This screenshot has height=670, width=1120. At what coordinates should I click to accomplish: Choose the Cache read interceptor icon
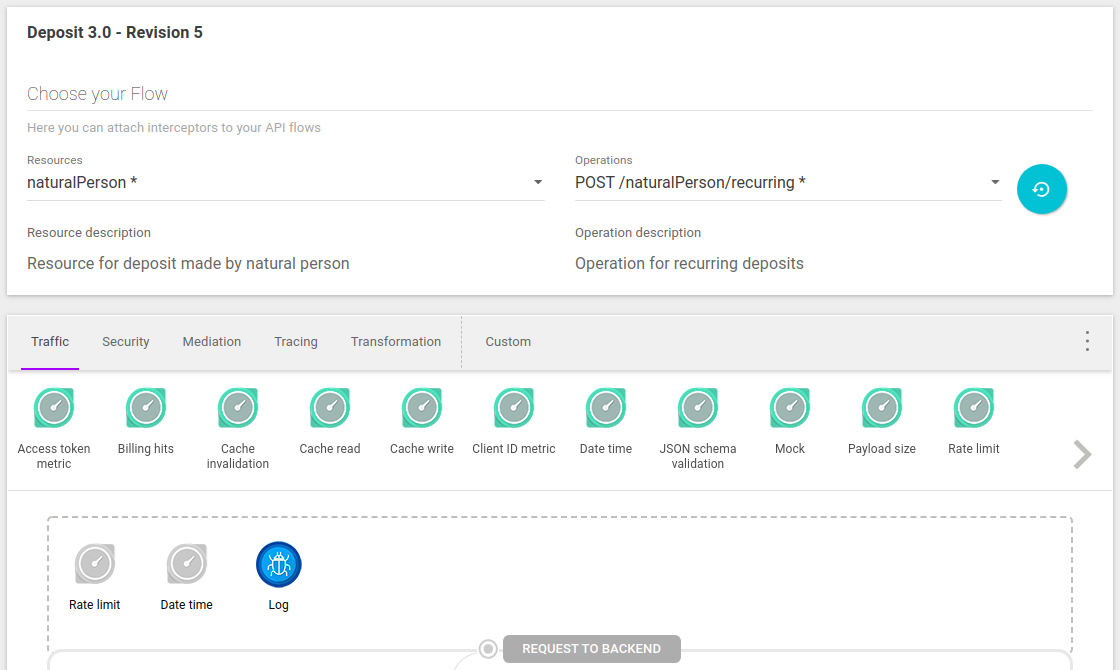click(330, 408)
